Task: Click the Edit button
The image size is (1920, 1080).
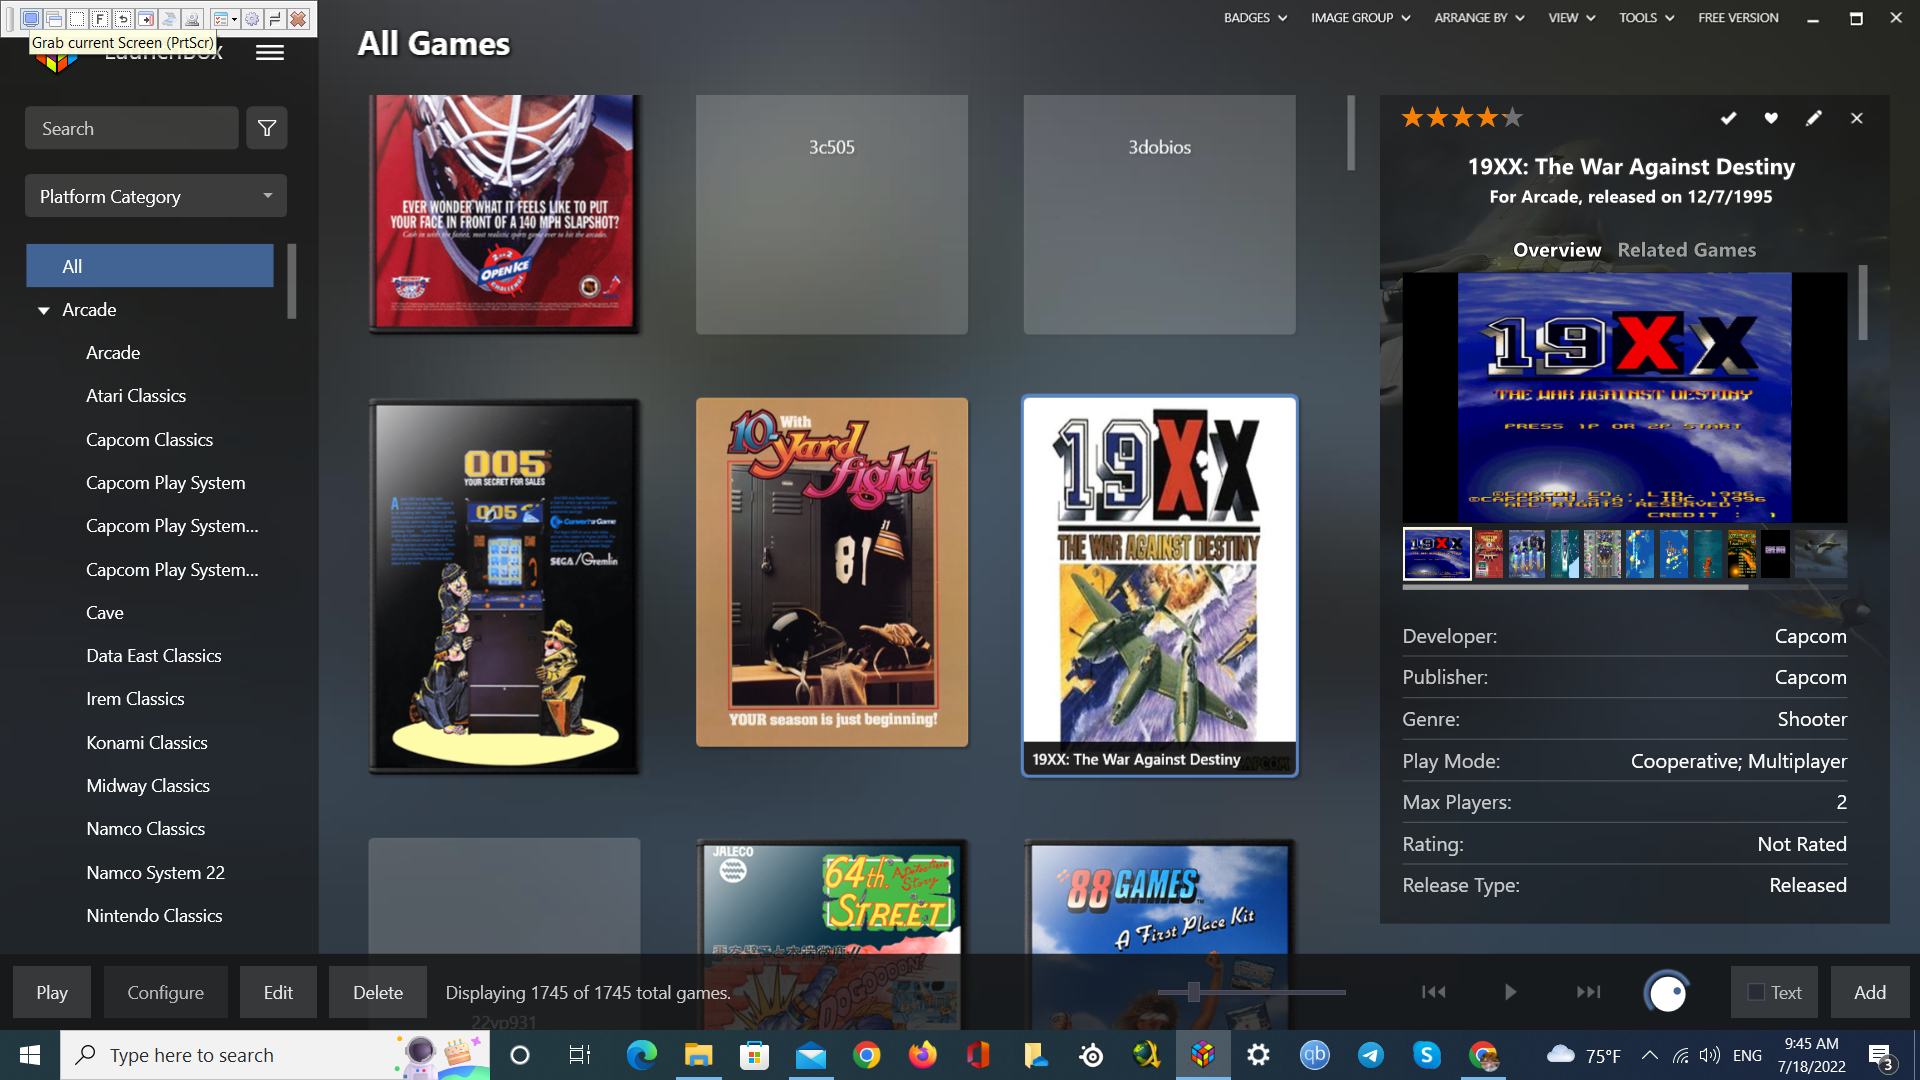Action: [x=278, y=993]
